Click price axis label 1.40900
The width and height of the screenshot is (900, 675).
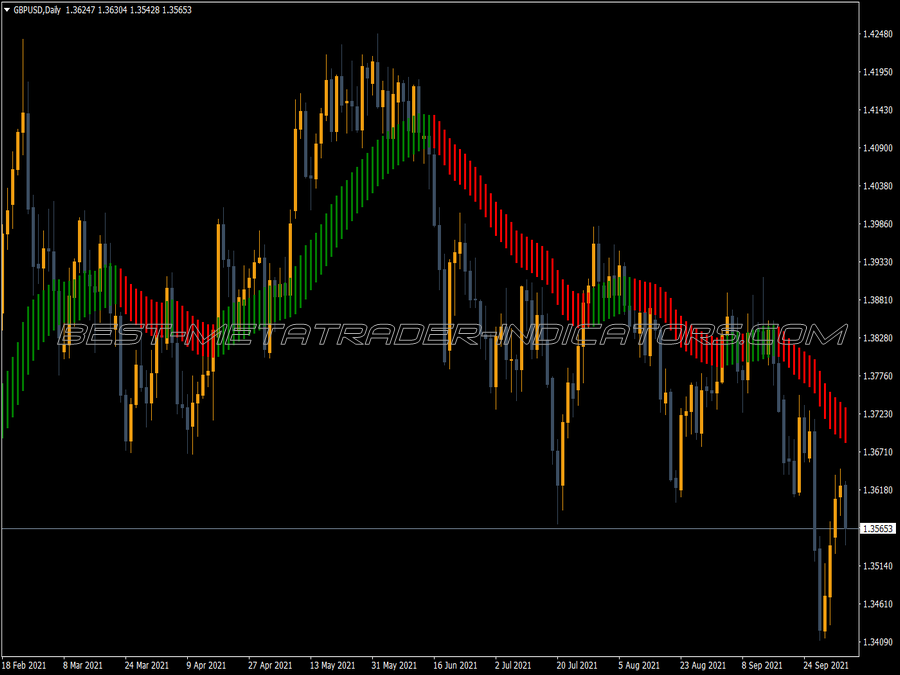click(878, 148)
